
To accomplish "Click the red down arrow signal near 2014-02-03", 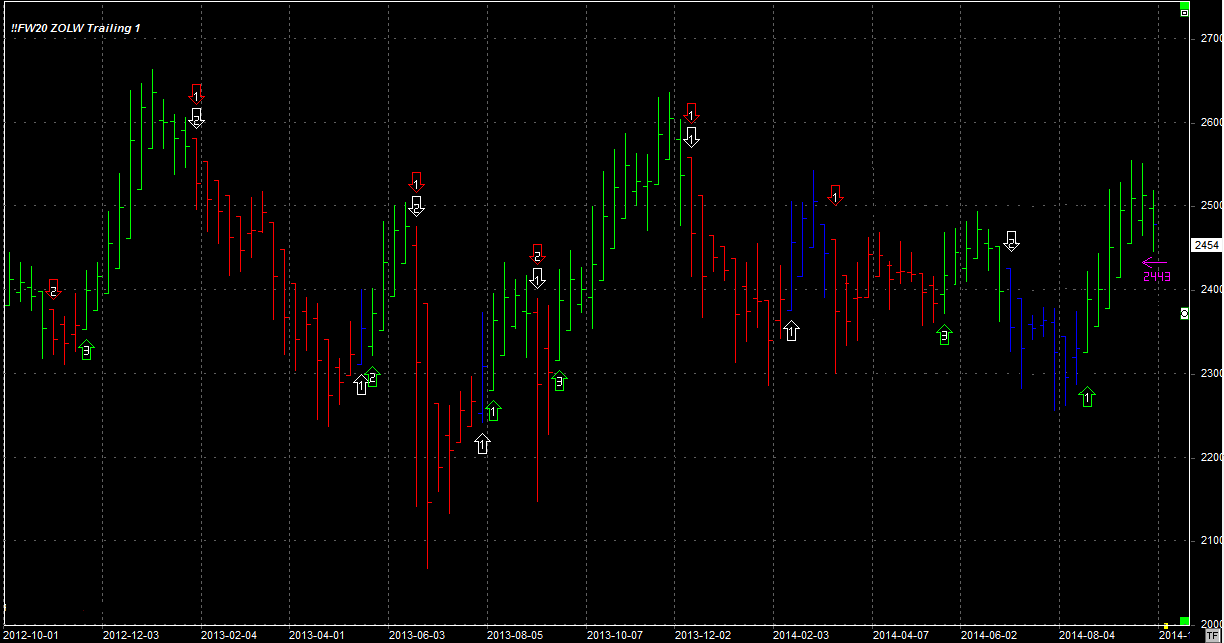I will tap(835, 196).
